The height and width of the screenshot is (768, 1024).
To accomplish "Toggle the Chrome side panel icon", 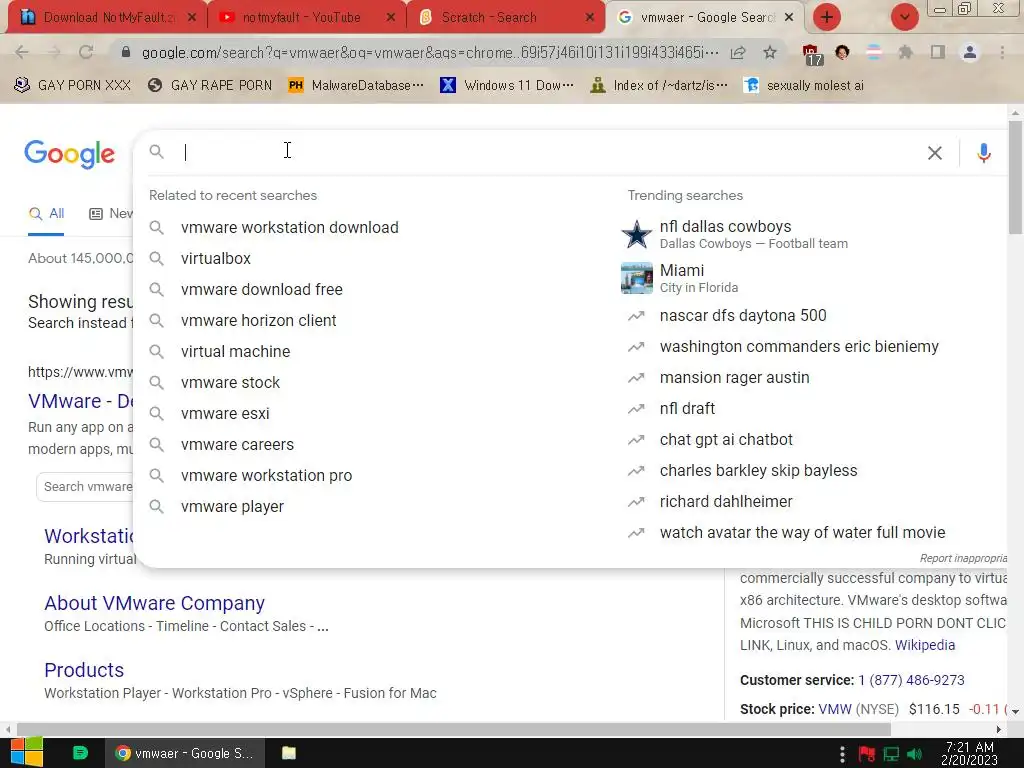I will click(x=938, y=52).
